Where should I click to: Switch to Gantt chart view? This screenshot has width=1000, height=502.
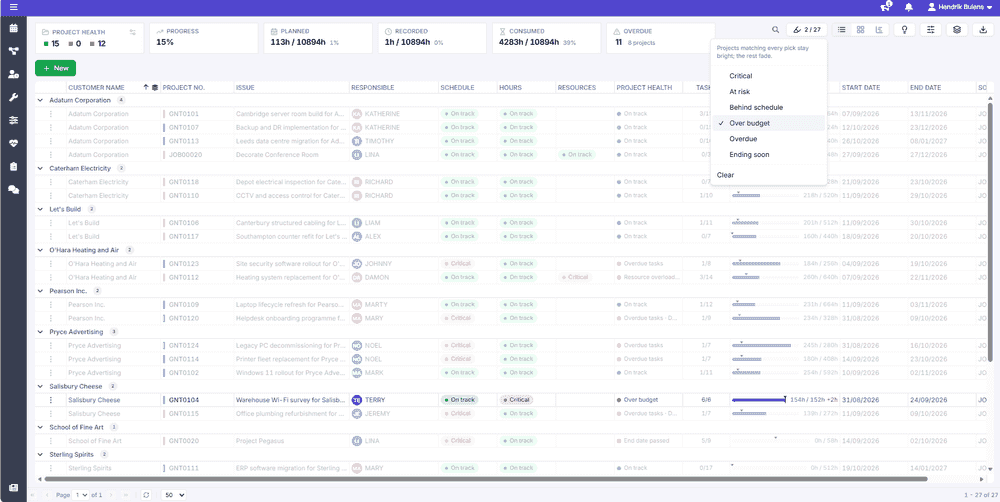[x=879, y=29]
